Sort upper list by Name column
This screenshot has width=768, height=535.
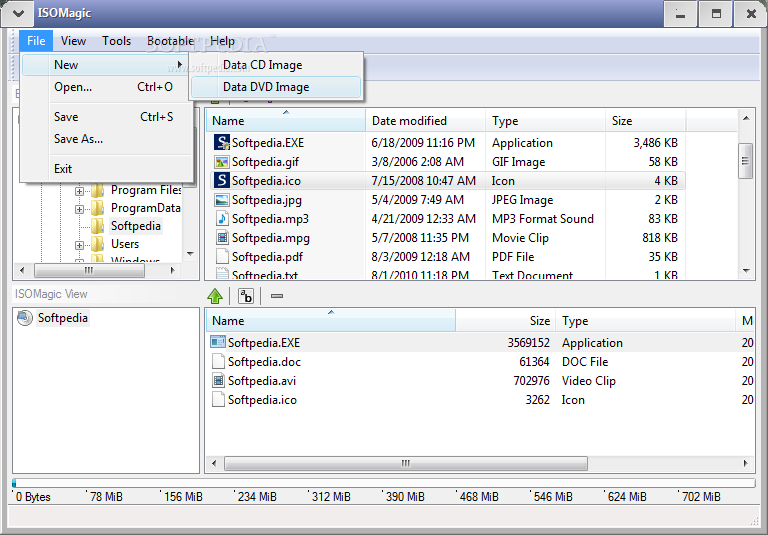click(x=286, y=121)
